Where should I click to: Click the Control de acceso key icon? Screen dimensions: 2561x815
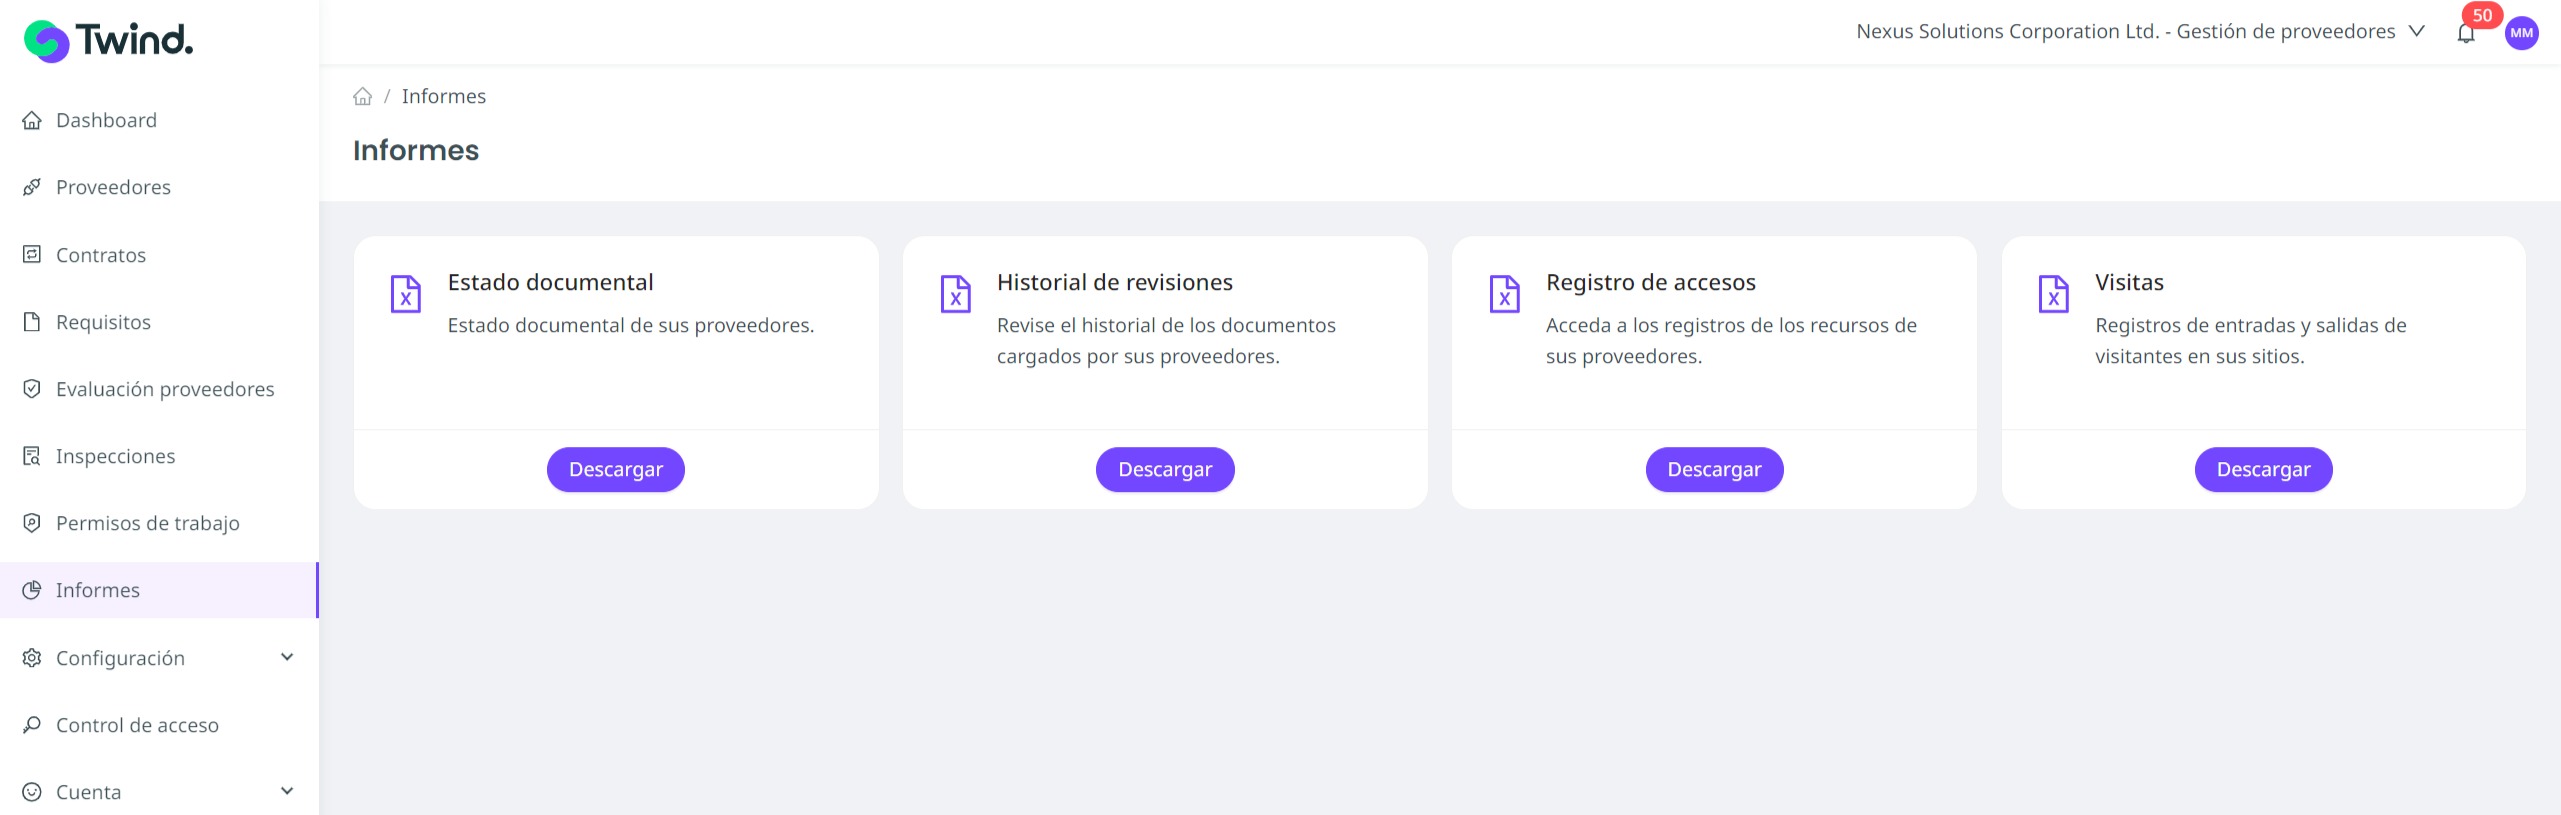pyautogui.click(x=32, y=724)
